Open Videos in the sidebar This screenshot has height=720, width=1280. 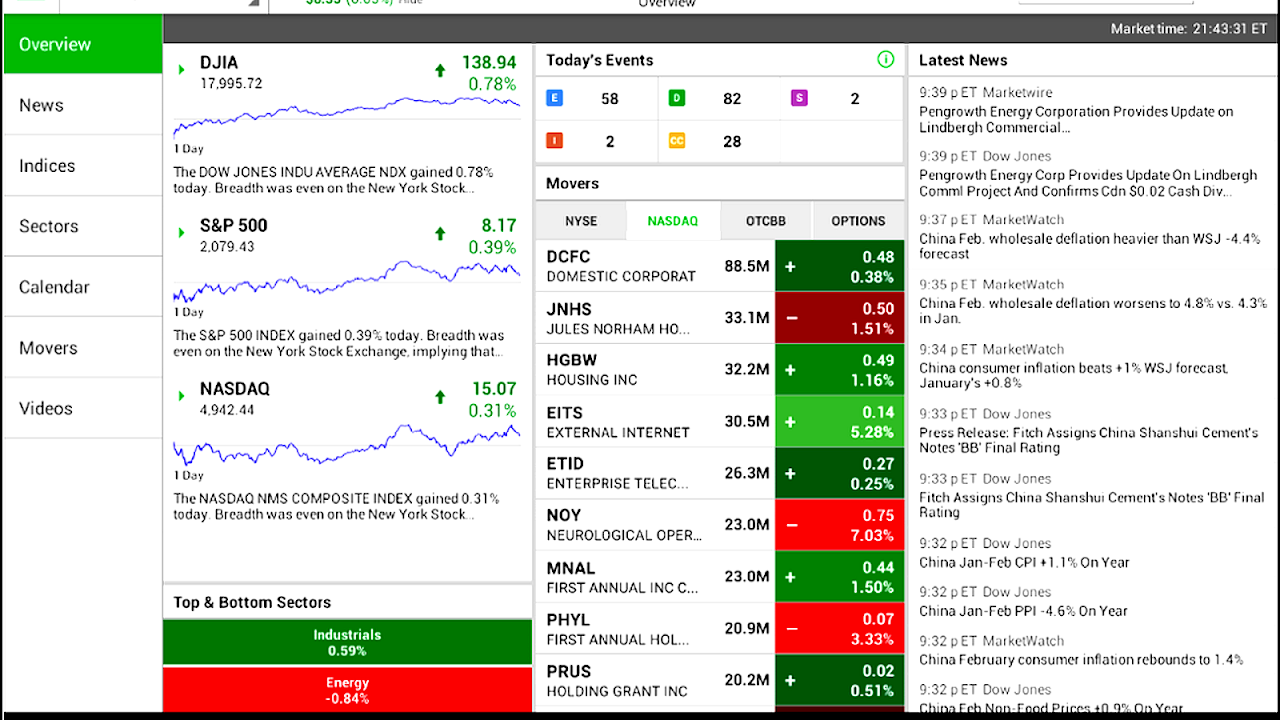click(x=82, y=408)
